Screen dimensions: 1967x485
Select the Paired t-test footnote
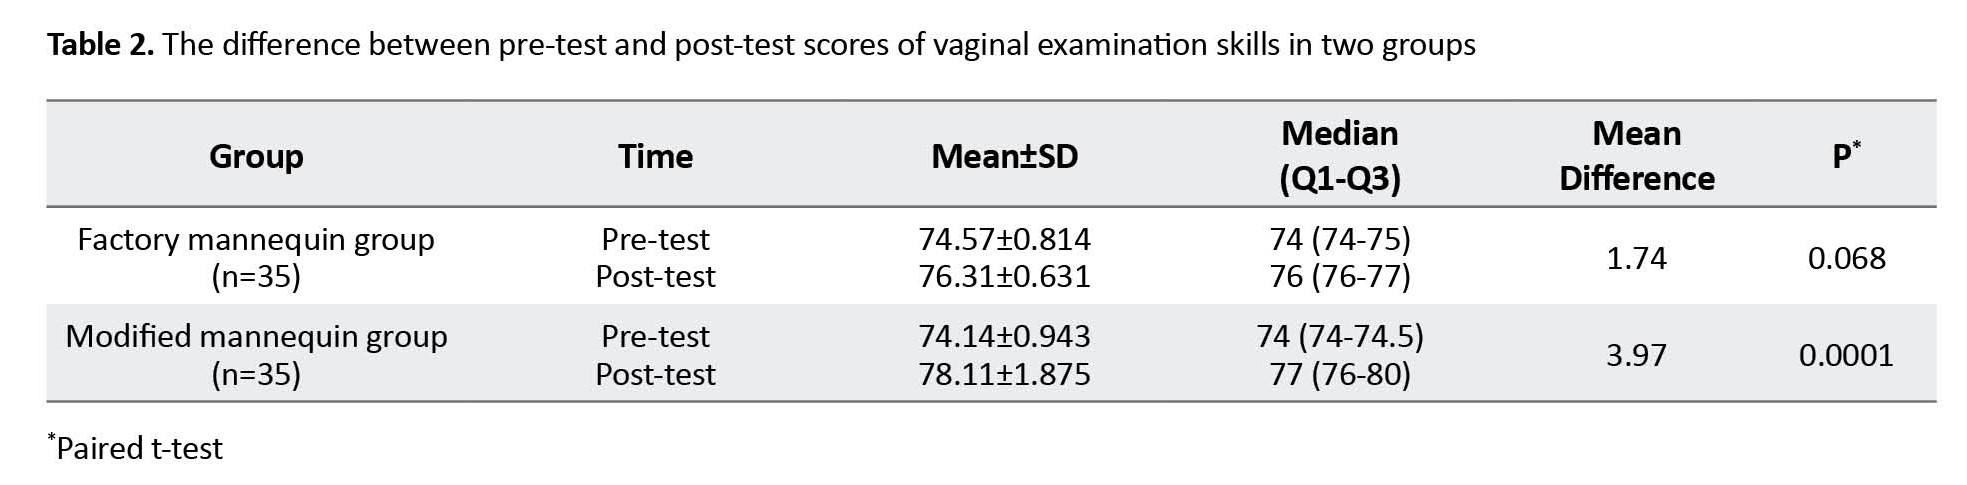pyautogui.click(x=138, y=448)
